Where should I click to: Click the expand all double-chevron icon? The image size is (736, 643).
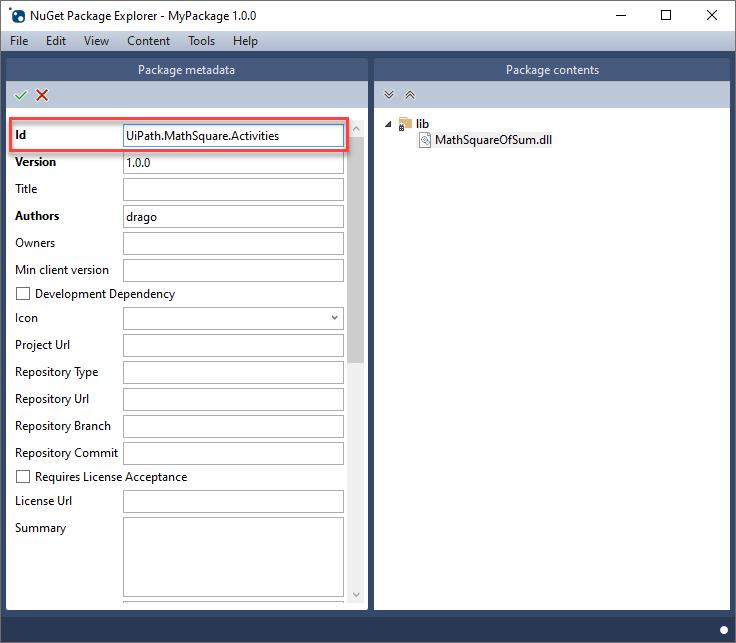[x=390, y=95]
